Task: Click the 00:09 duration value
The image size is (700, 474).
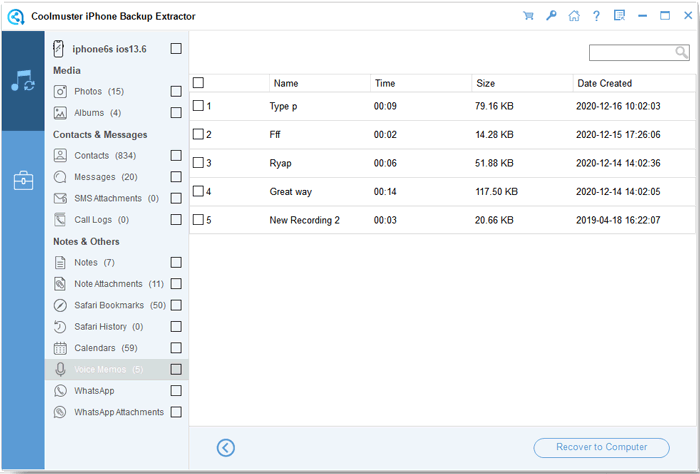Action: [x=385, y=106]
